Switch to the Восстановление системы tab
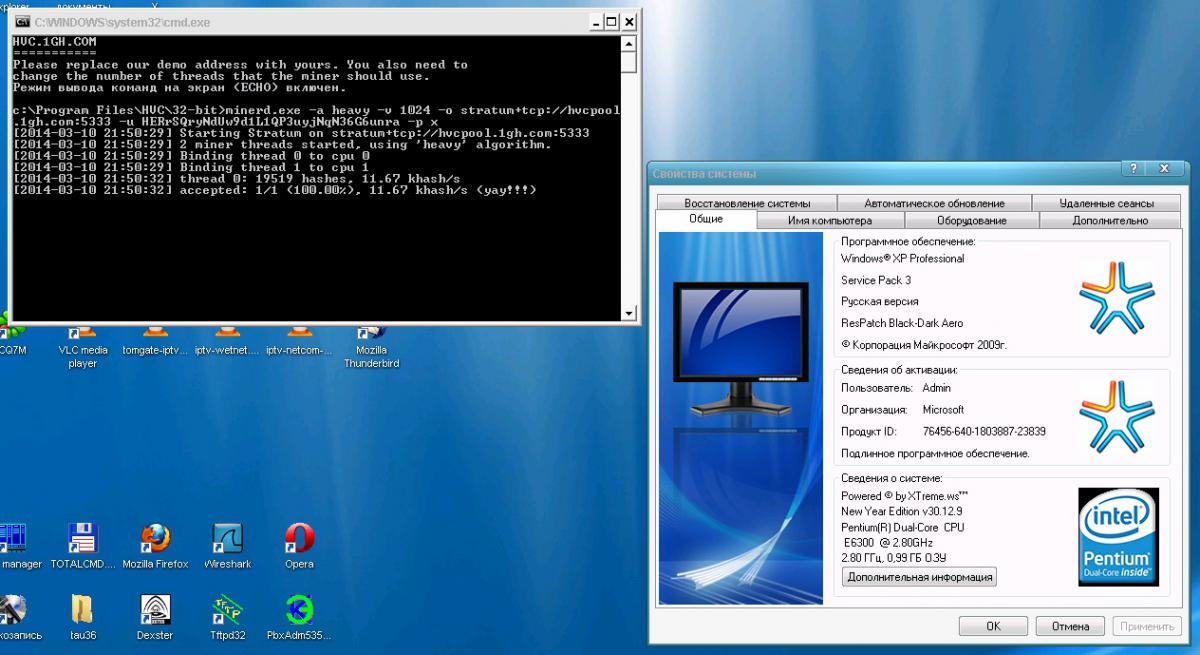This screenshot has height=655, width=1200. tap(746, 203)
